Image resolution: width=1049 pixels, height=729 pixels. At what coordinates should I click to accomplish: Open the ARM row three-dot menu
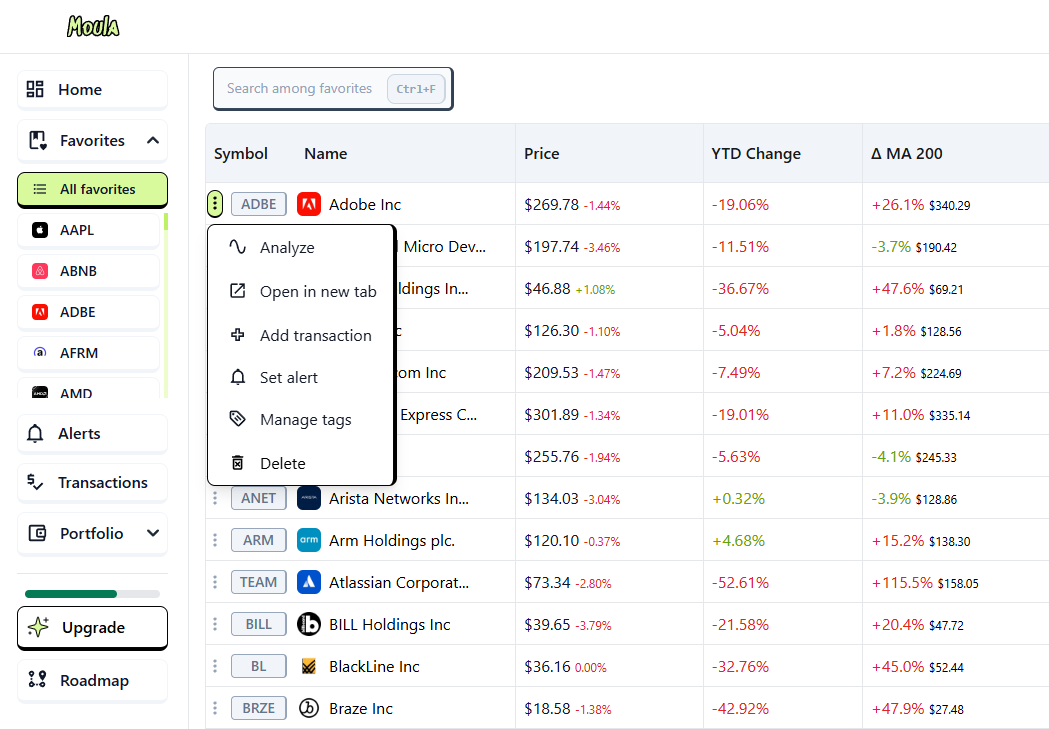pyautogui.click(x=215, y=540)
